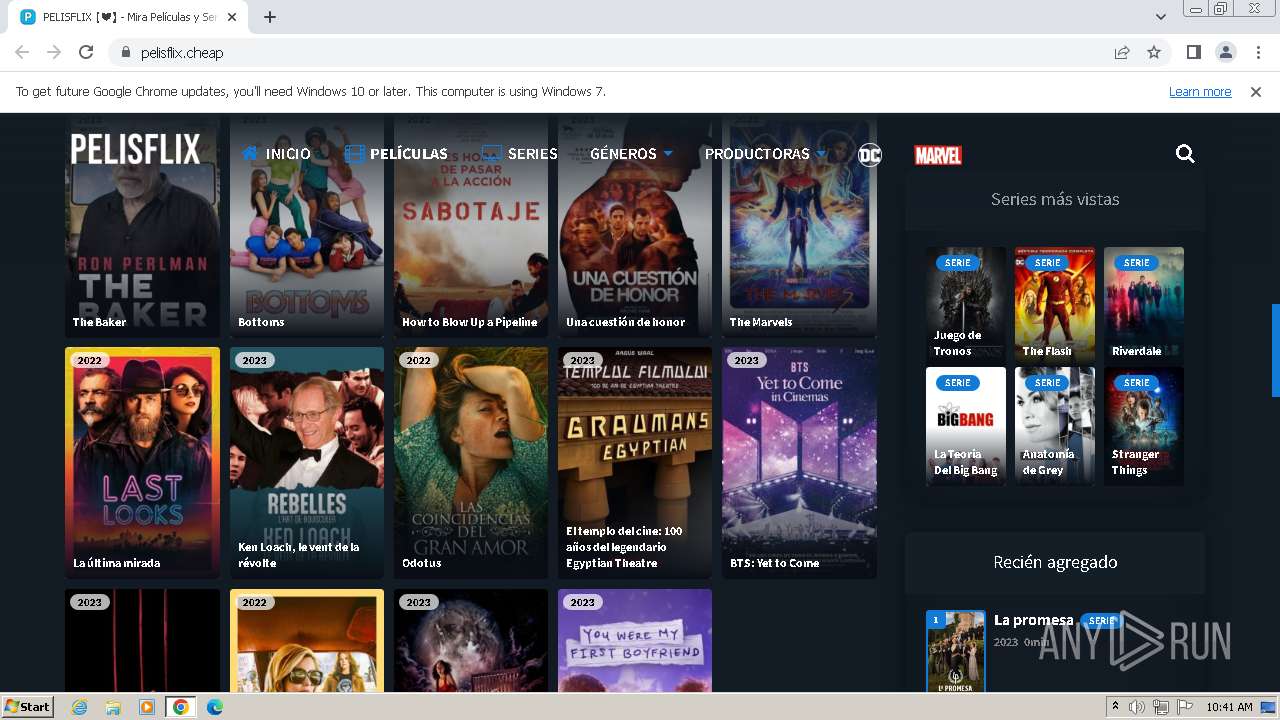Open Chrome tab search dropdown arrow
1280x720 pixels.
[x=1161, y=17]
